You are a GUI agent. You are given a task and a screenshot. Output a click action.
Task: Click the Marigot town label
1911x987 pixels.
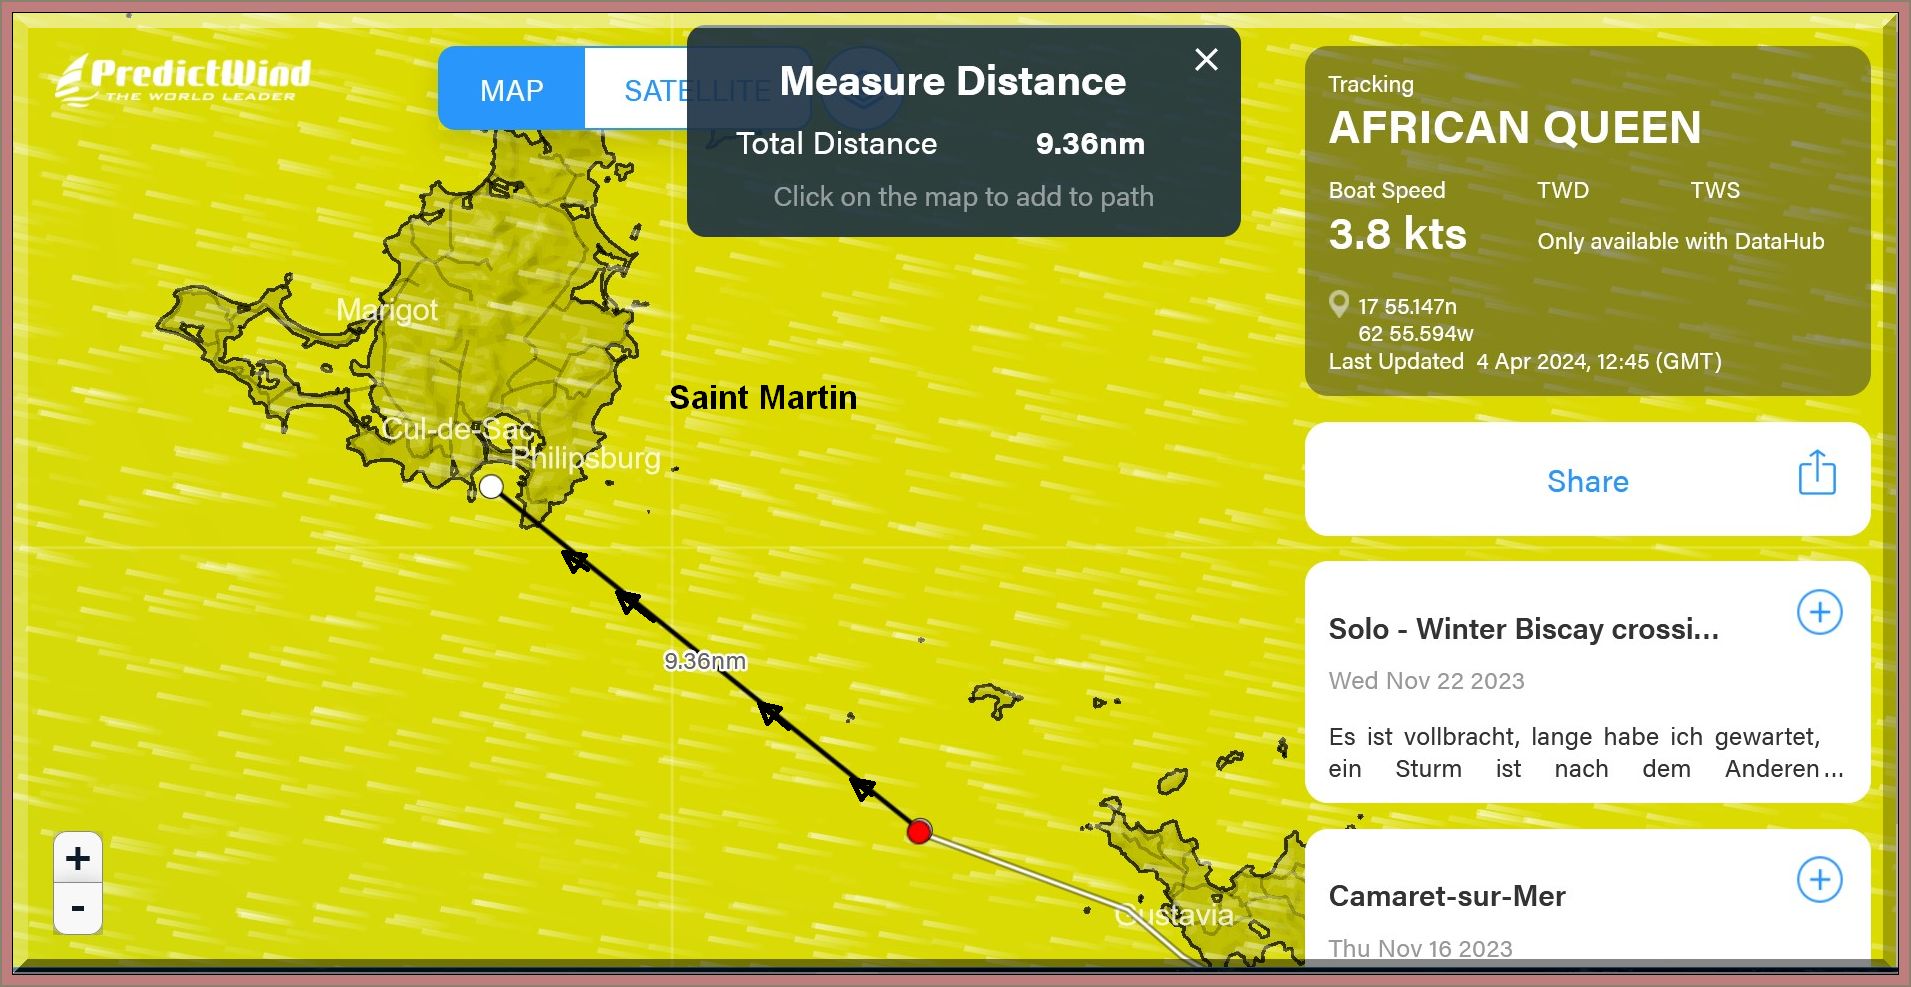pos(387,310)
